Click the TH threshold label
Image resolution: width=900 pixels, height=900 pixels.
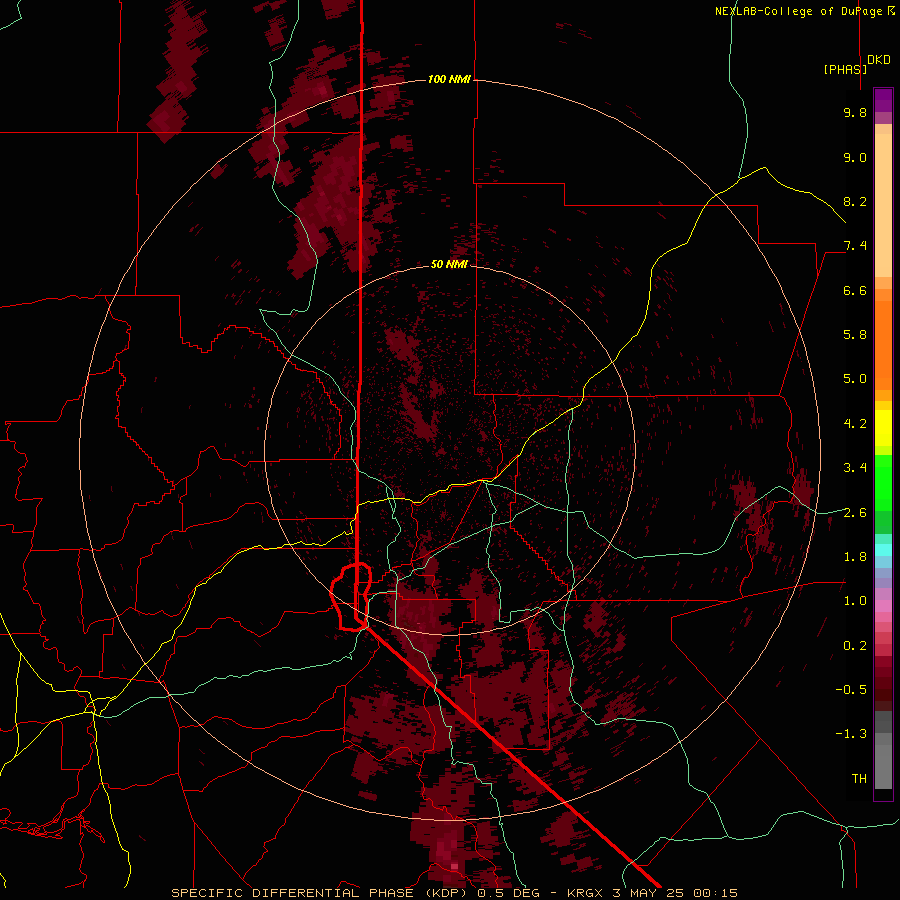(859, 779)
